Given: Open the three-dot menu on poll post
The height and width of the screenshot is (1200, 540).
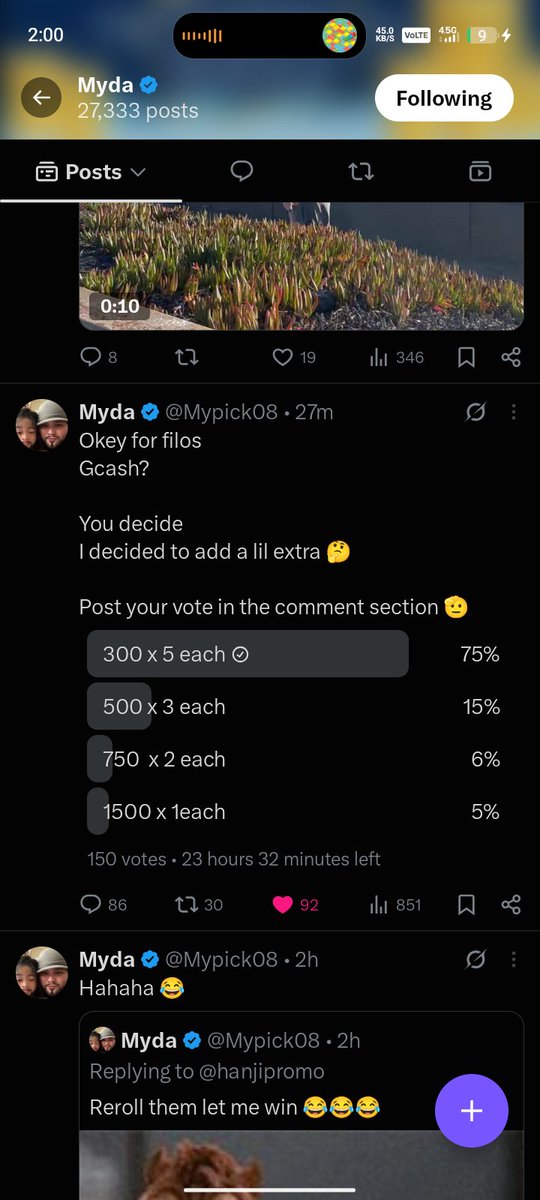Looking at the screenshot, I should point(513,412).
